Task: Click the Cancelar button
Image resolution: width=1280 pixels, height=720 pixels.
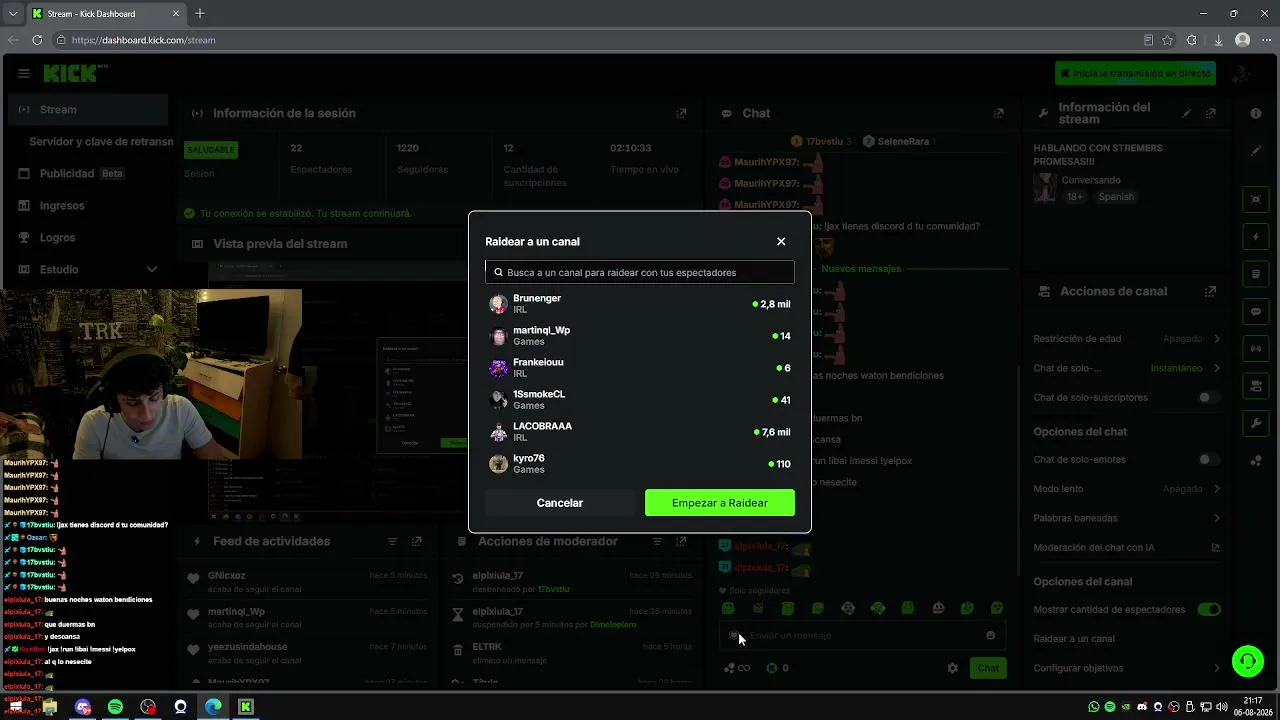Action: point(560,503)
